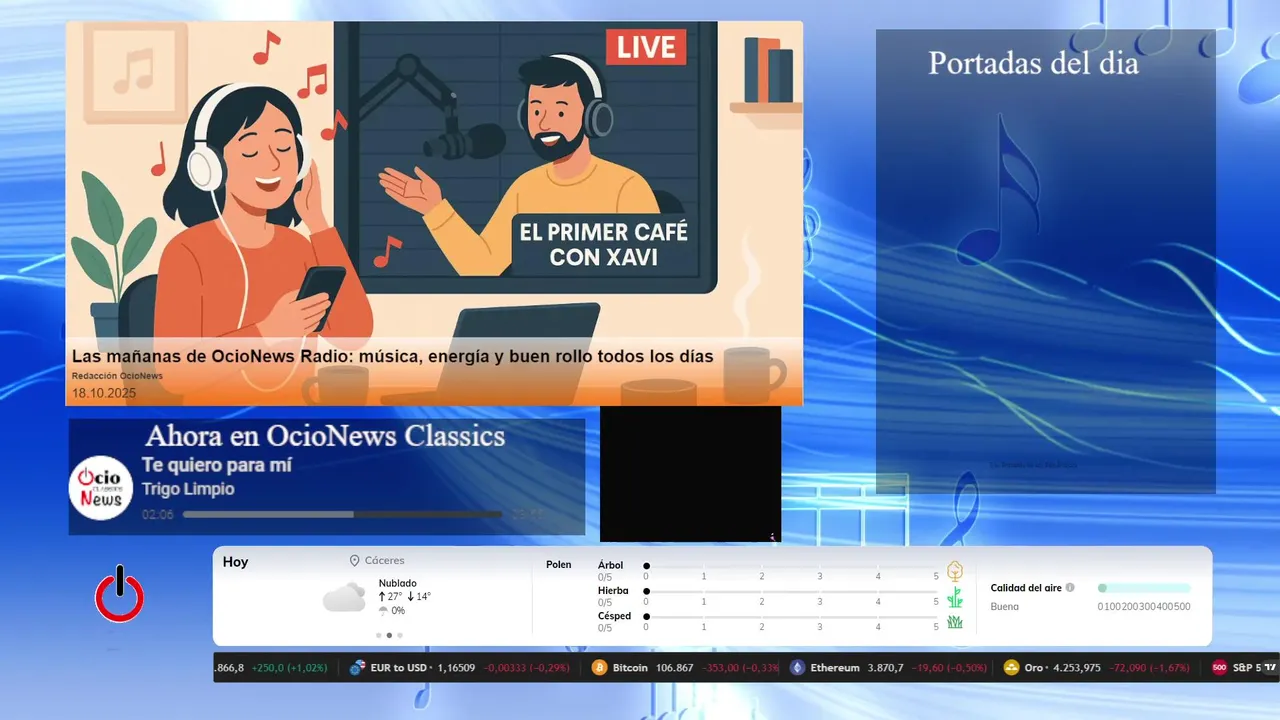Click the tree pollen icon
The height and width of the screenshot is (720, 1280).
955,571
